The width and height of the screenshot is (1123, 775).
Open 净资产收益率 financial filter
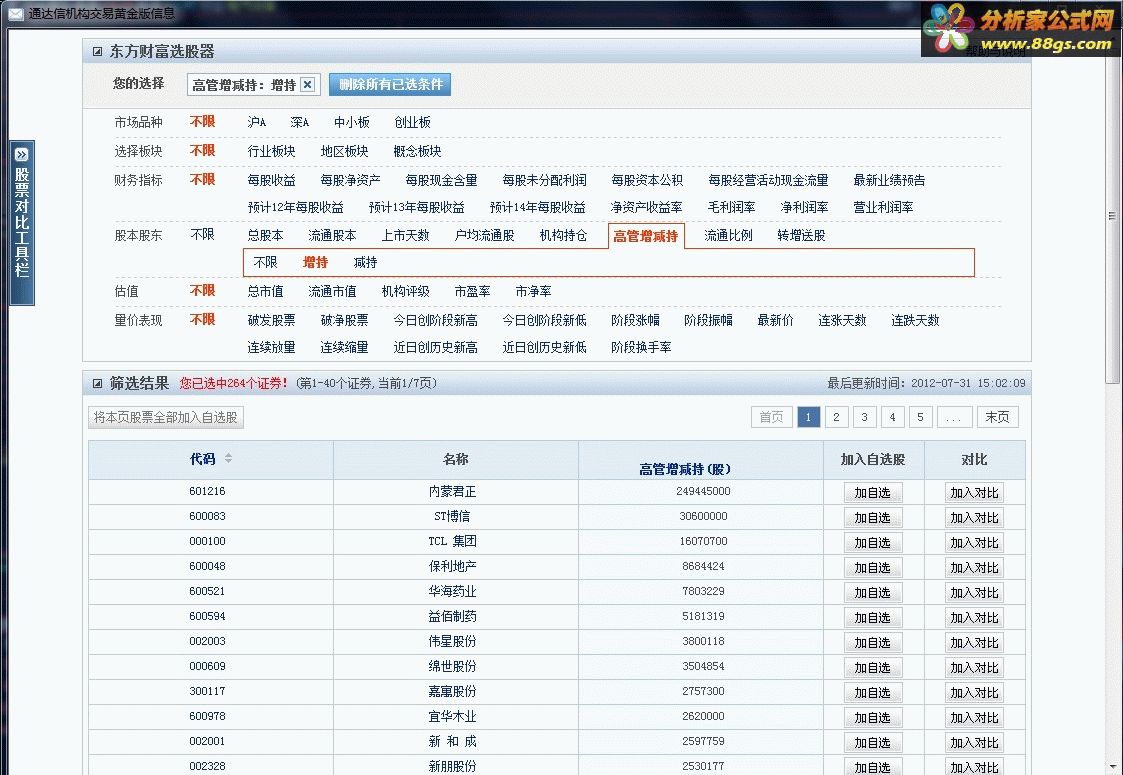(x=647, y=208)
